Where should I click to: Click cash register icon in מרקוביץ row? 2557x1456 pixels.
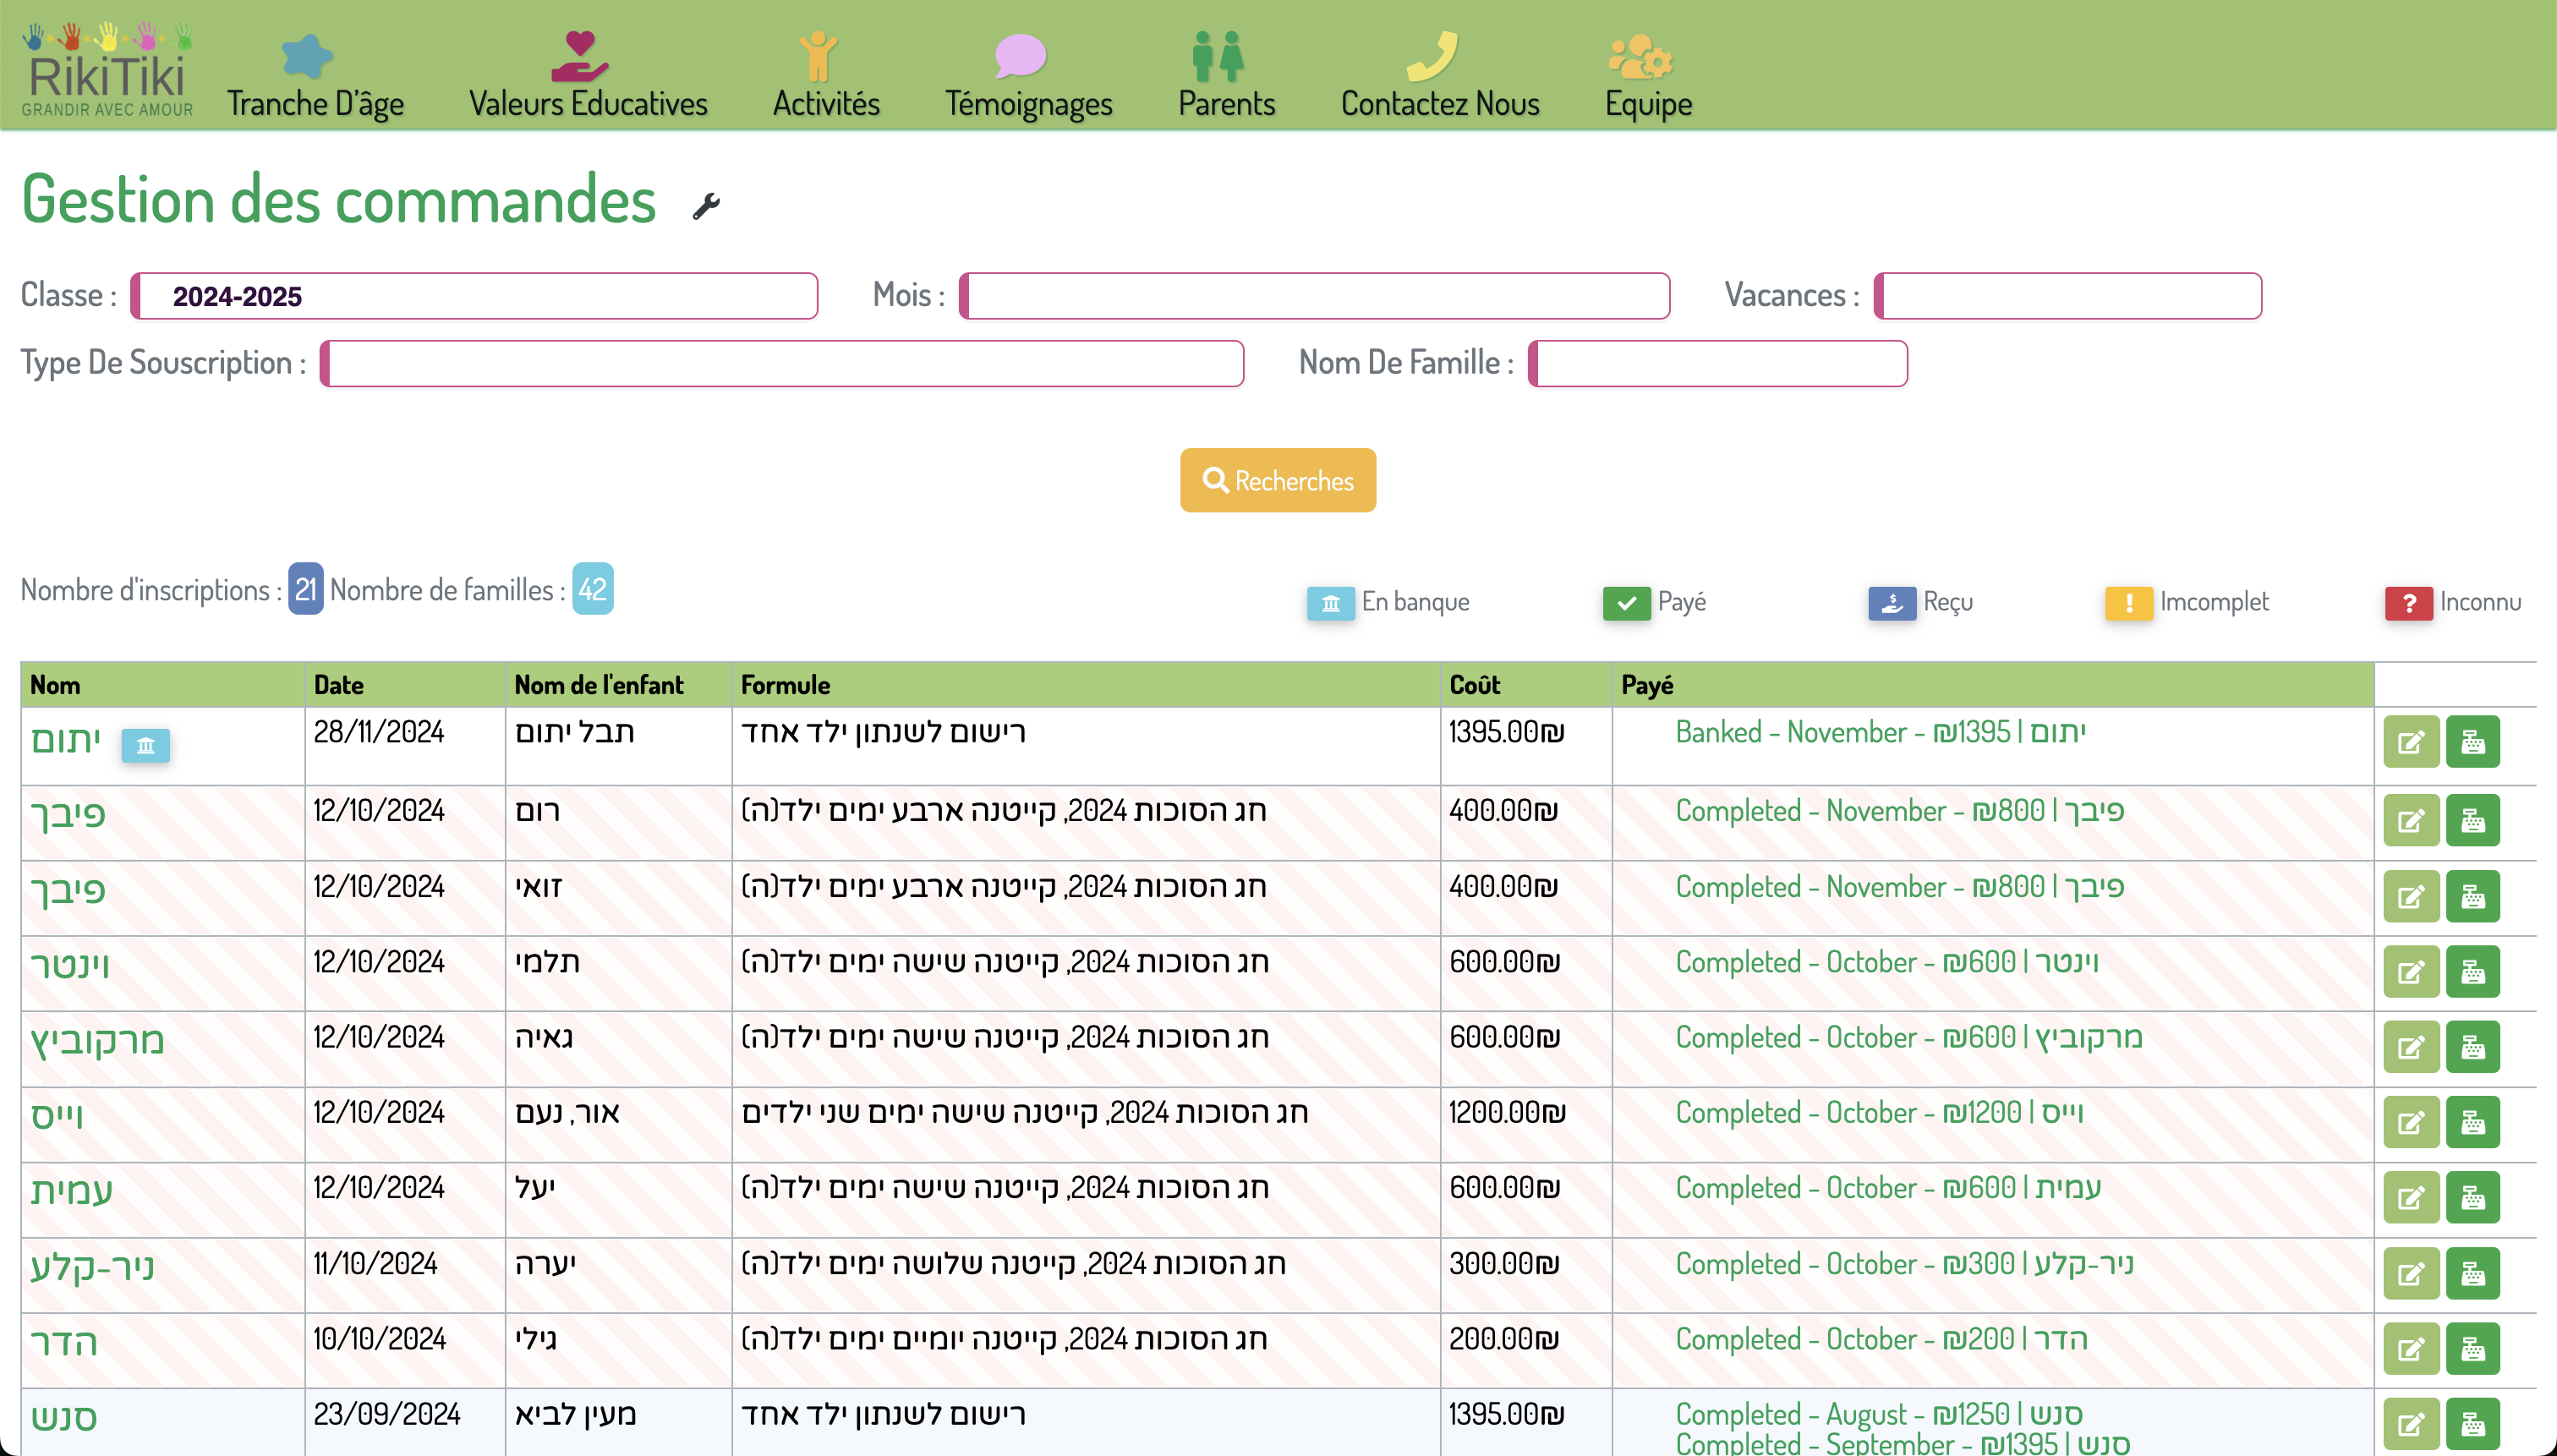point(2472,1047)
